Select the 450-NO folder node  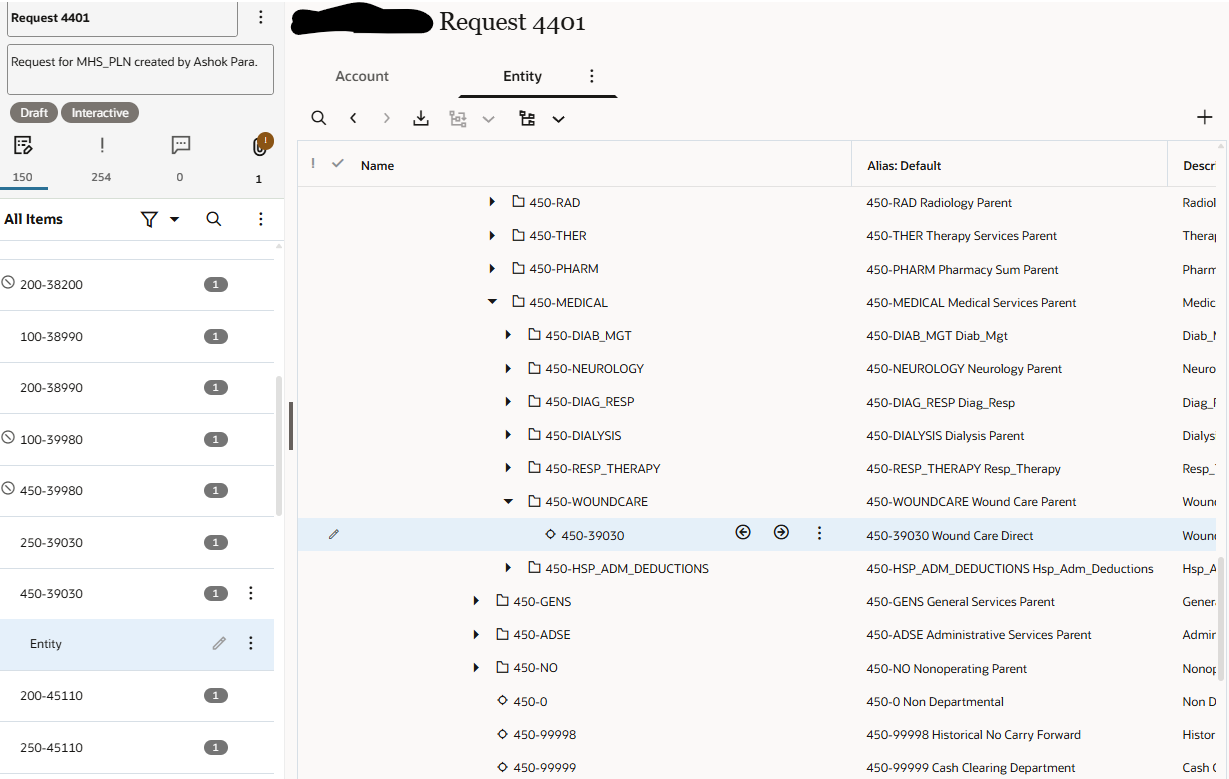click(x=535, y=668)
